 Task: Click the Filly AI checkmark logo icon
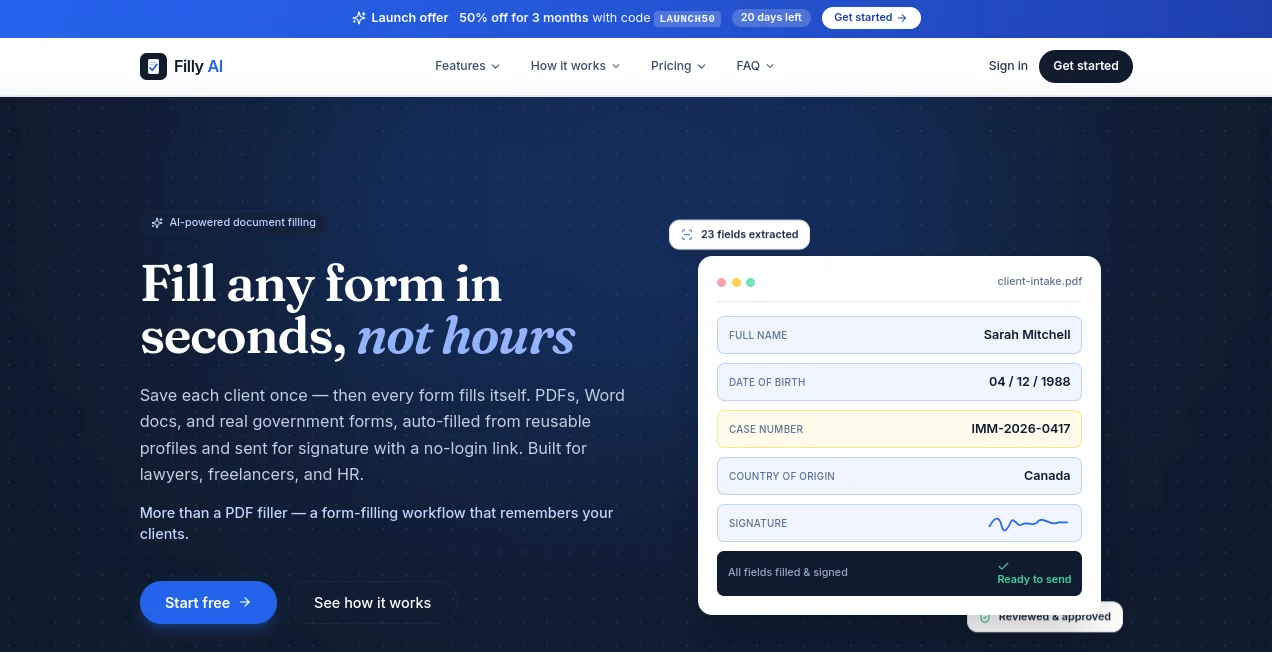coord(153,66)
